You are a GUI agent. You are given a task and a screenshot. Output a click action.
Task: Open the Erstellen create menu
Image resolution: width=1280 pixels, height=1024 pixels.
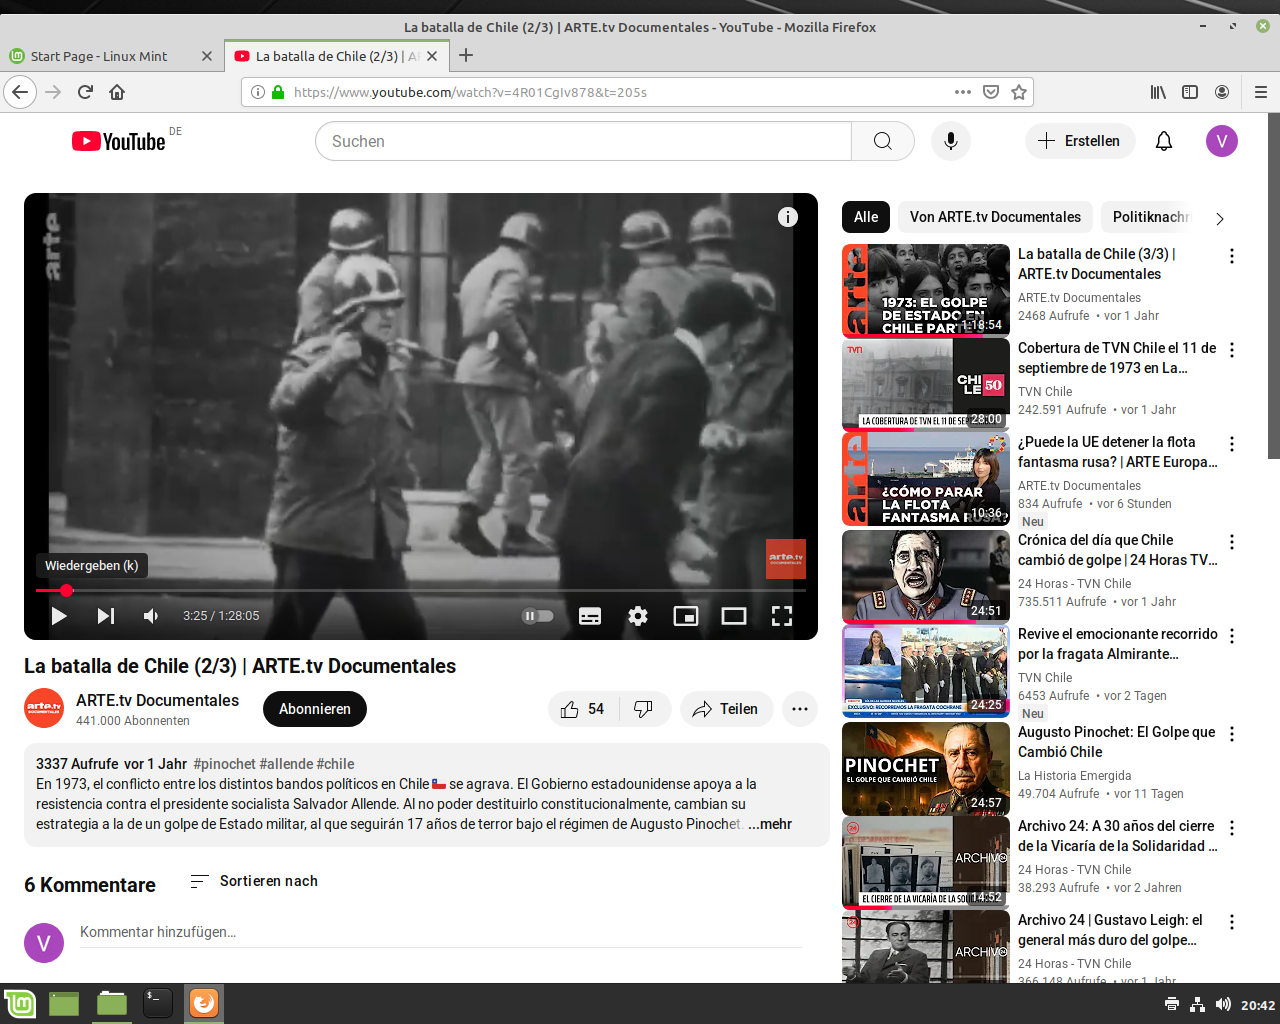(1080, 141)
